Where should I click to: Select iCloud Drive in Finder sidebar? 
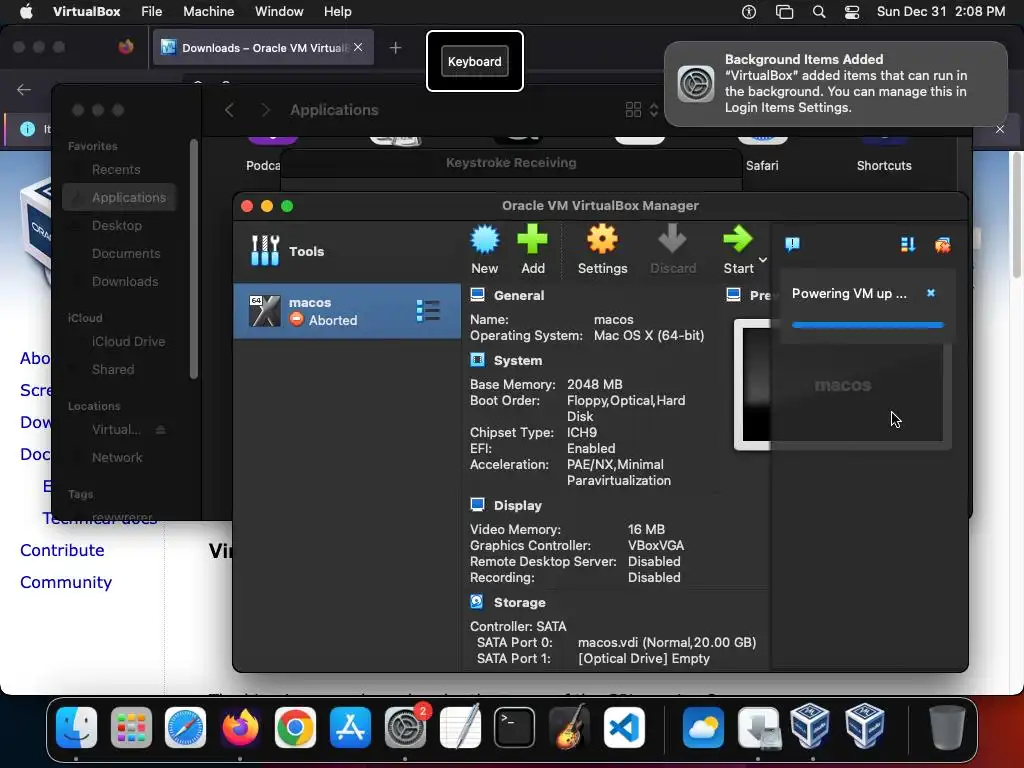pos(128,341)
